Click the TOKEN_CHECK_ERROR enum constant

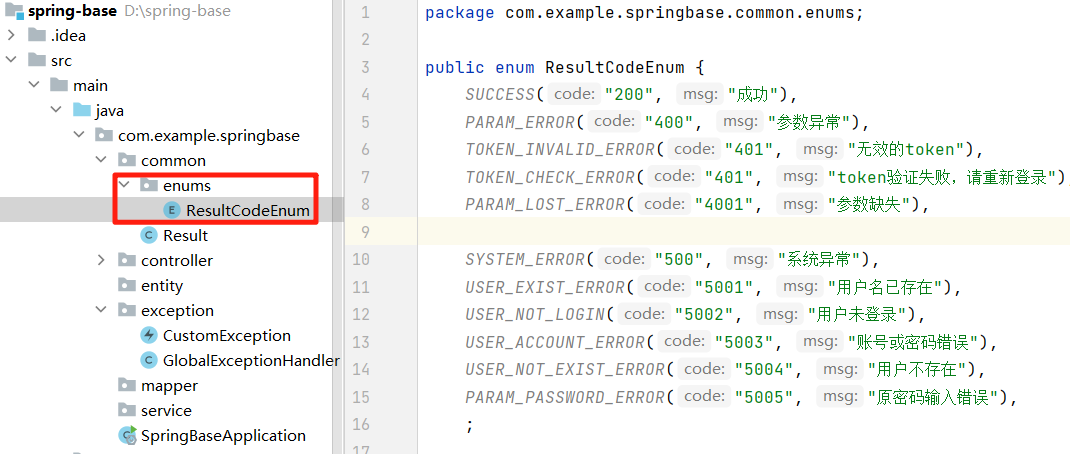pos(550,178)
